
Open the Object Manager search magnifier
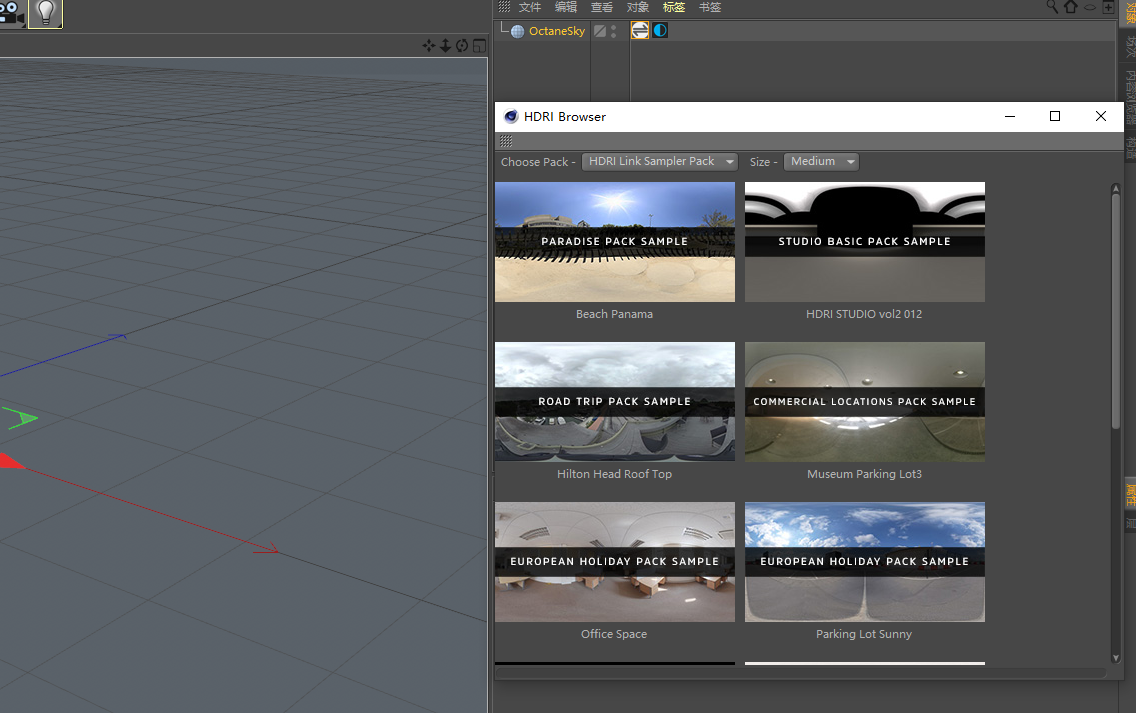1052,7
